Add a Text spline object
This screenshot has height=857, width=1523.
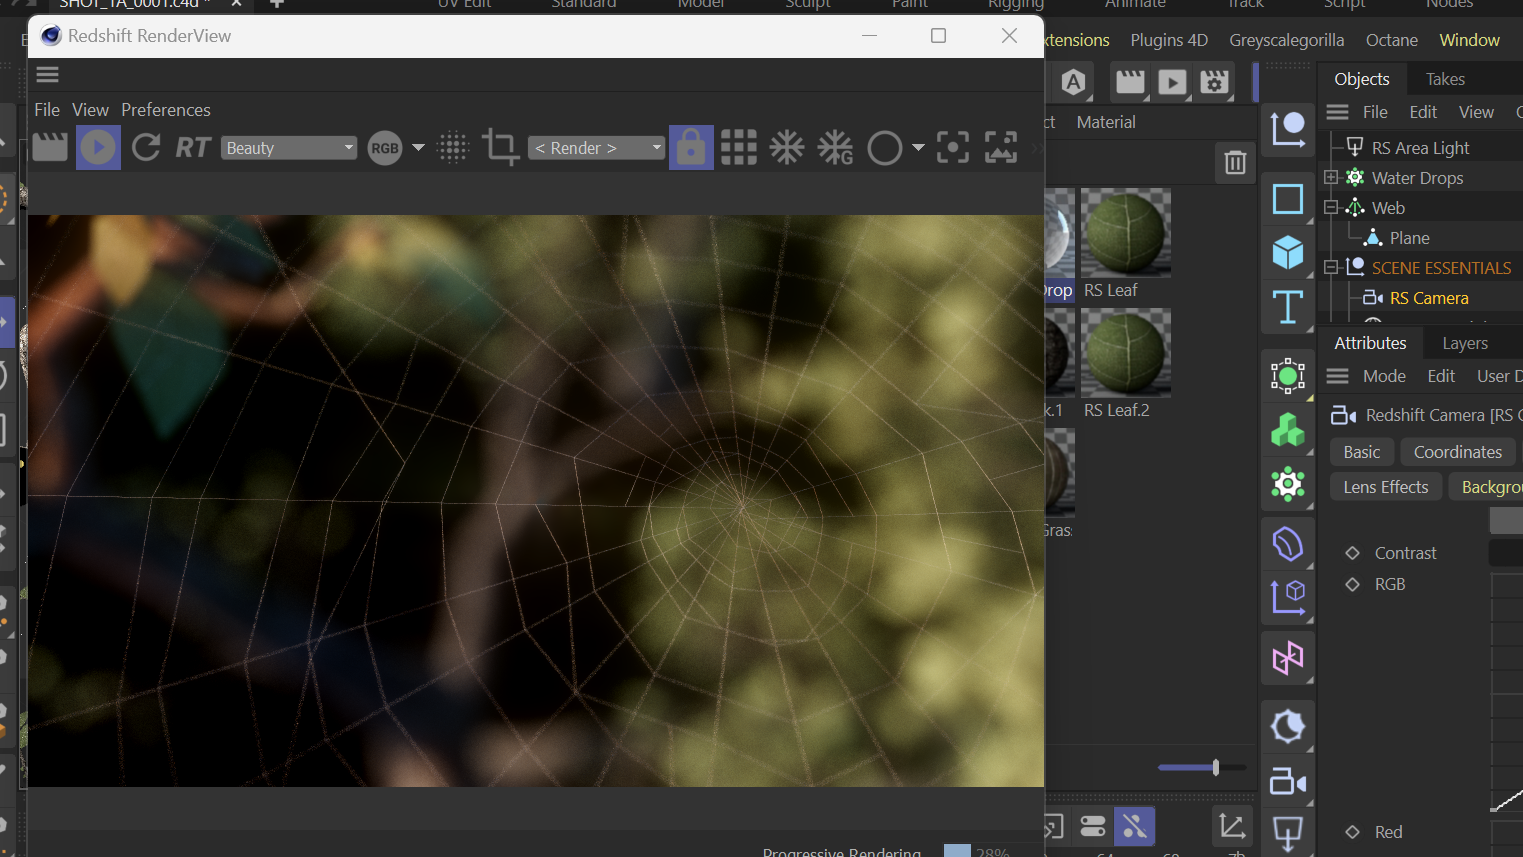click(1288, 307)
